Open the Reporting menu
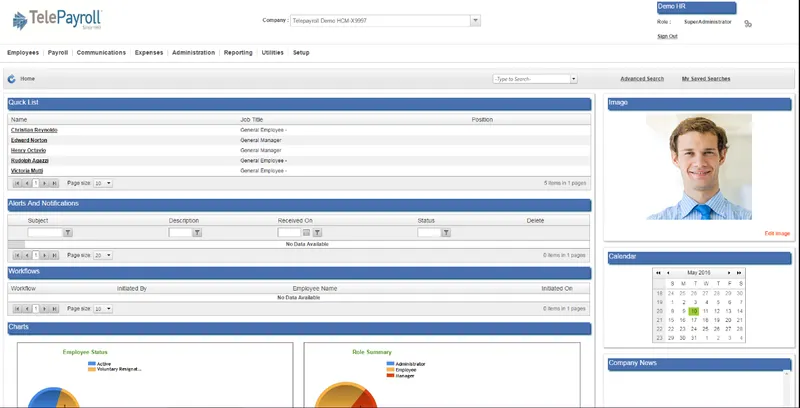 tap(238, 53)
